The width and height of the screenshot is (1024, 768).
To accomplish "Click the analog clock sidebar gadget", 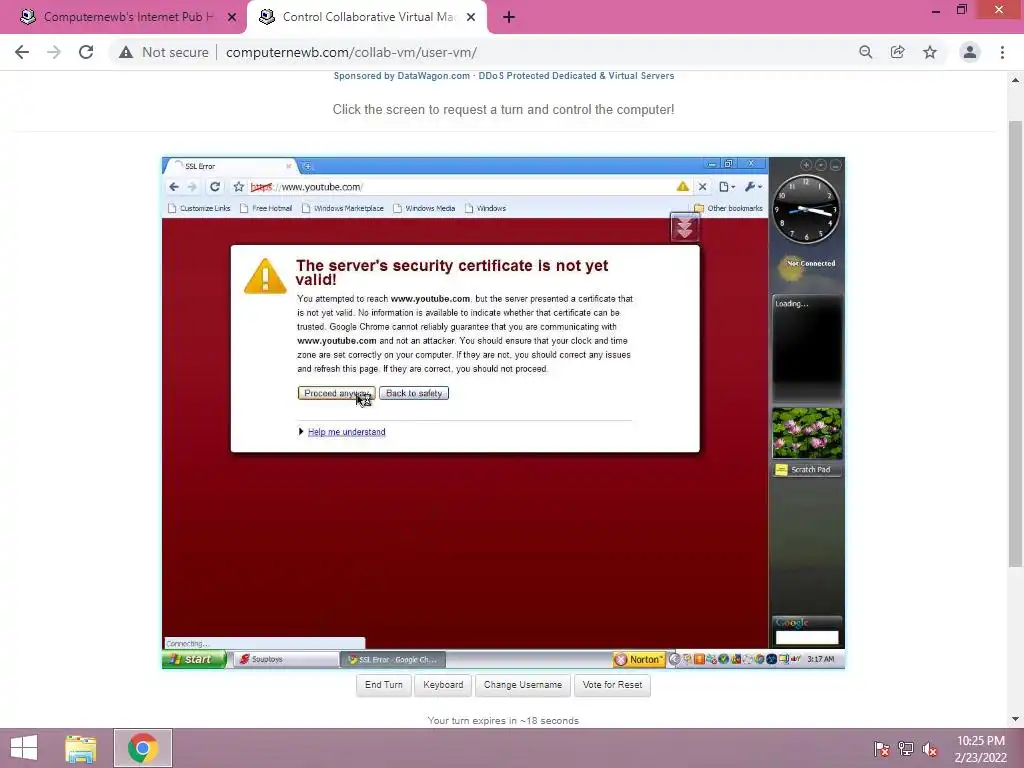I will pyautogui.click(x=807, y=209).
